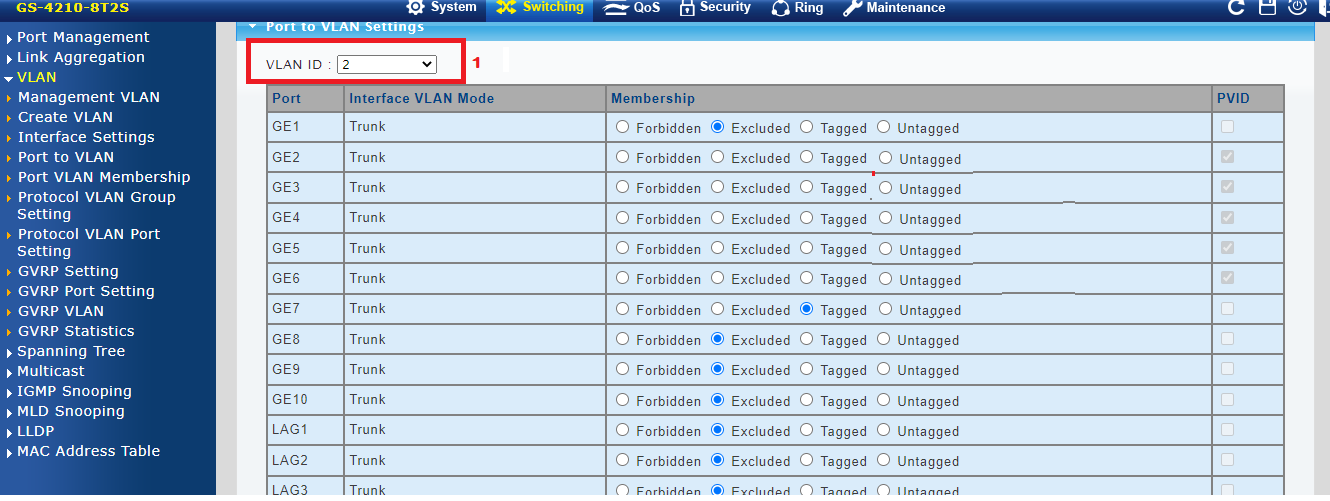Click the Maintenance wrench icon
Screen dimensions: 1330x501
tap(852, 8)
